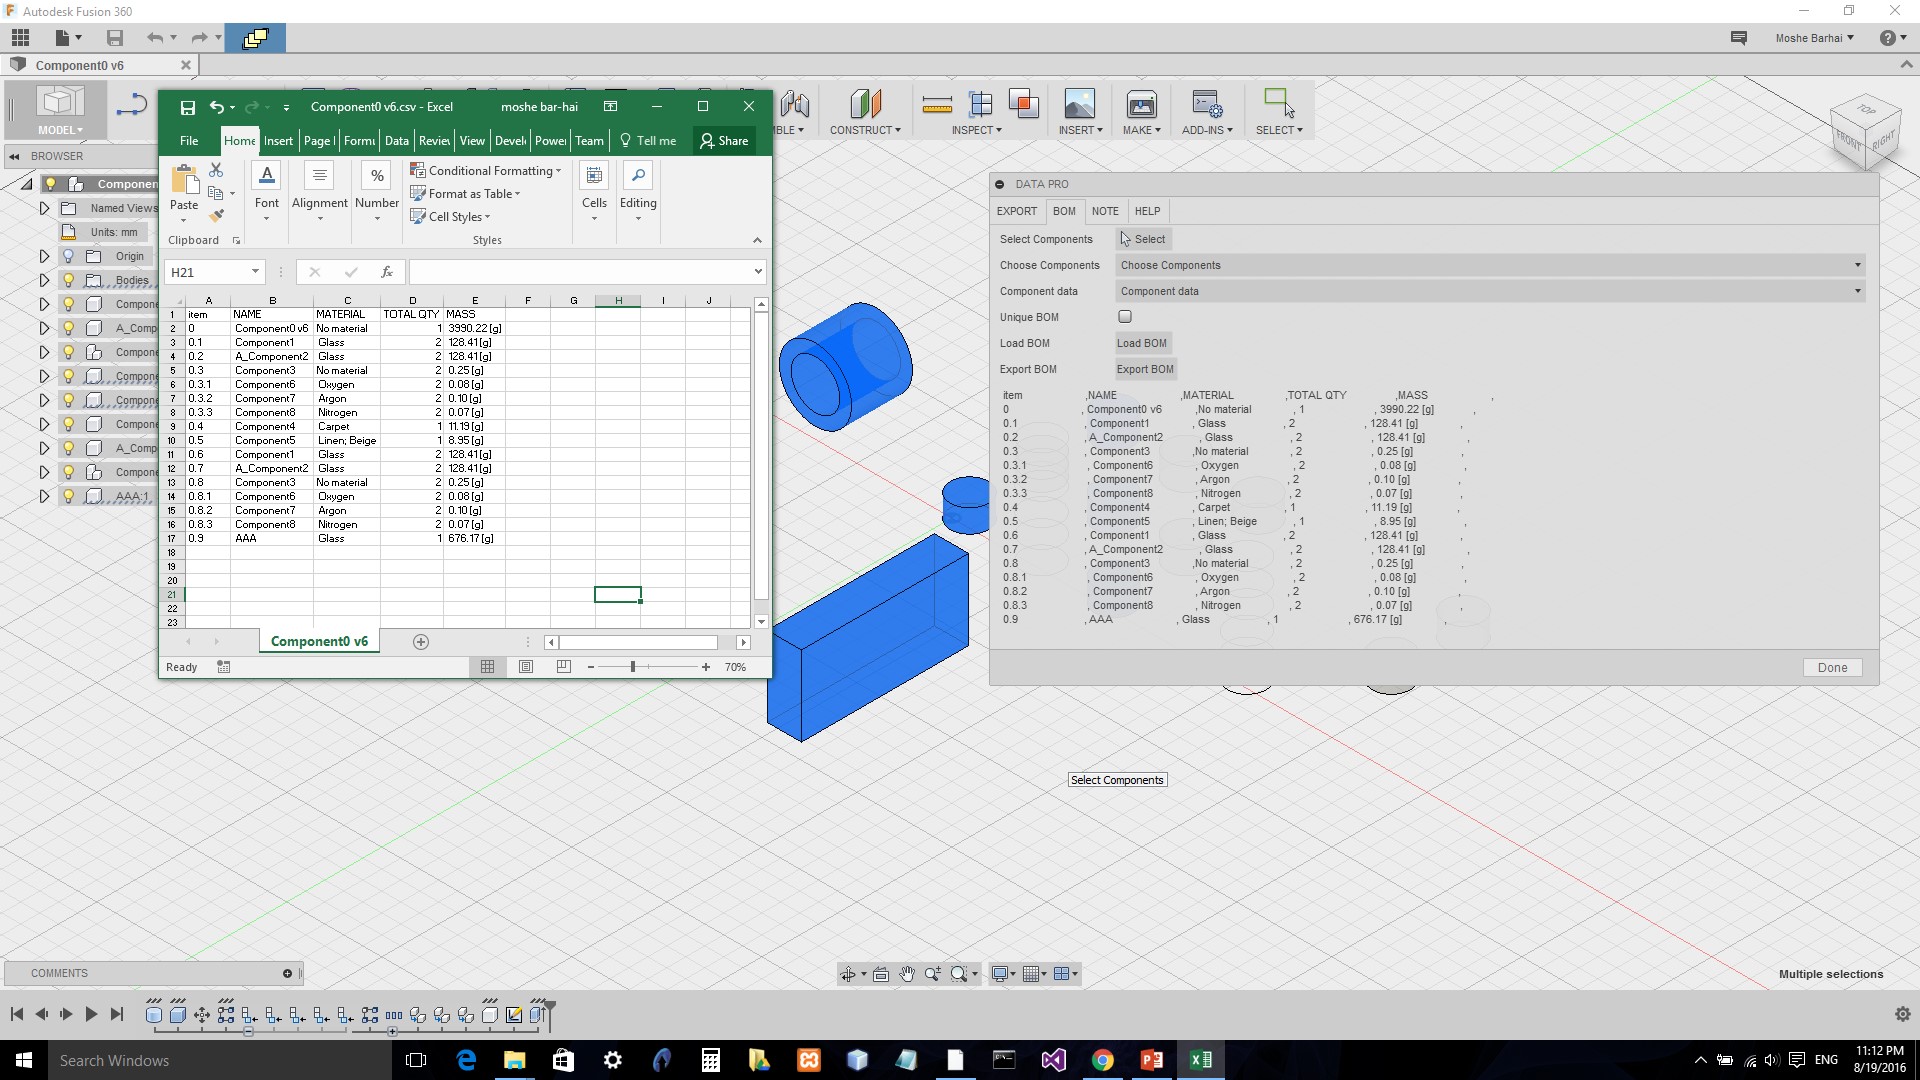Click the timeline Play button
Screen dimensions: 1920x1080
tap(91, 1014)
